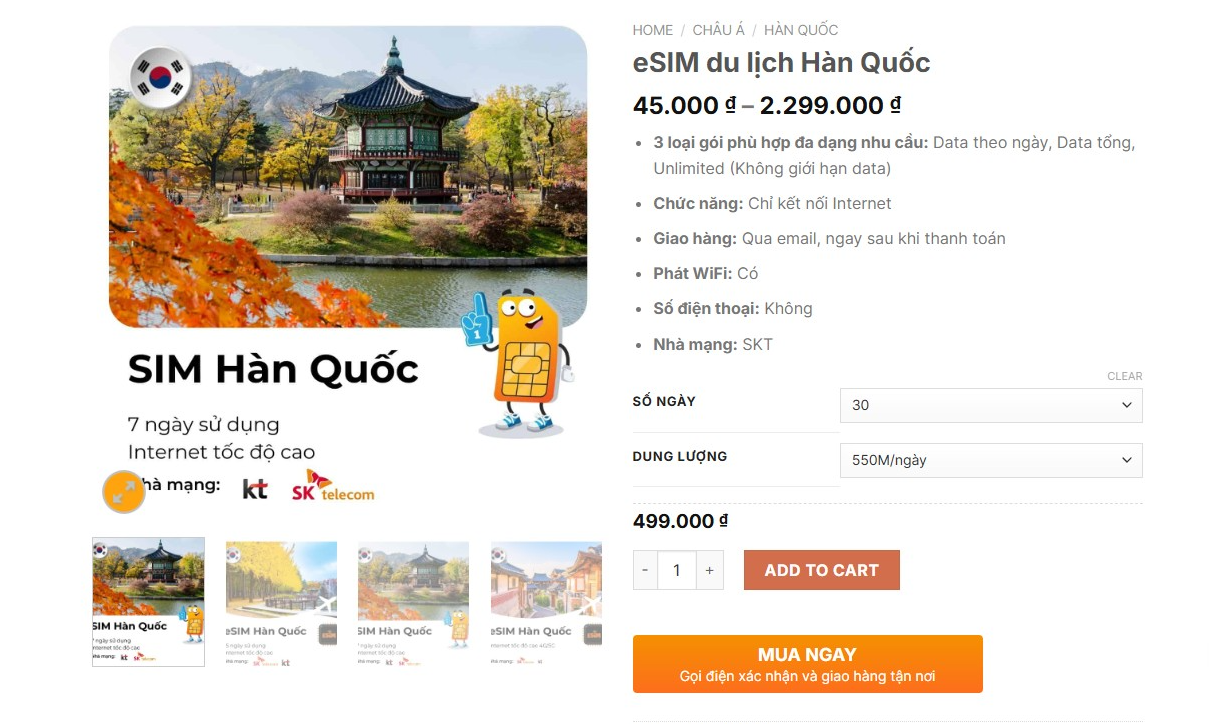Click the orange MUA NGAY button

click(808, 664)
